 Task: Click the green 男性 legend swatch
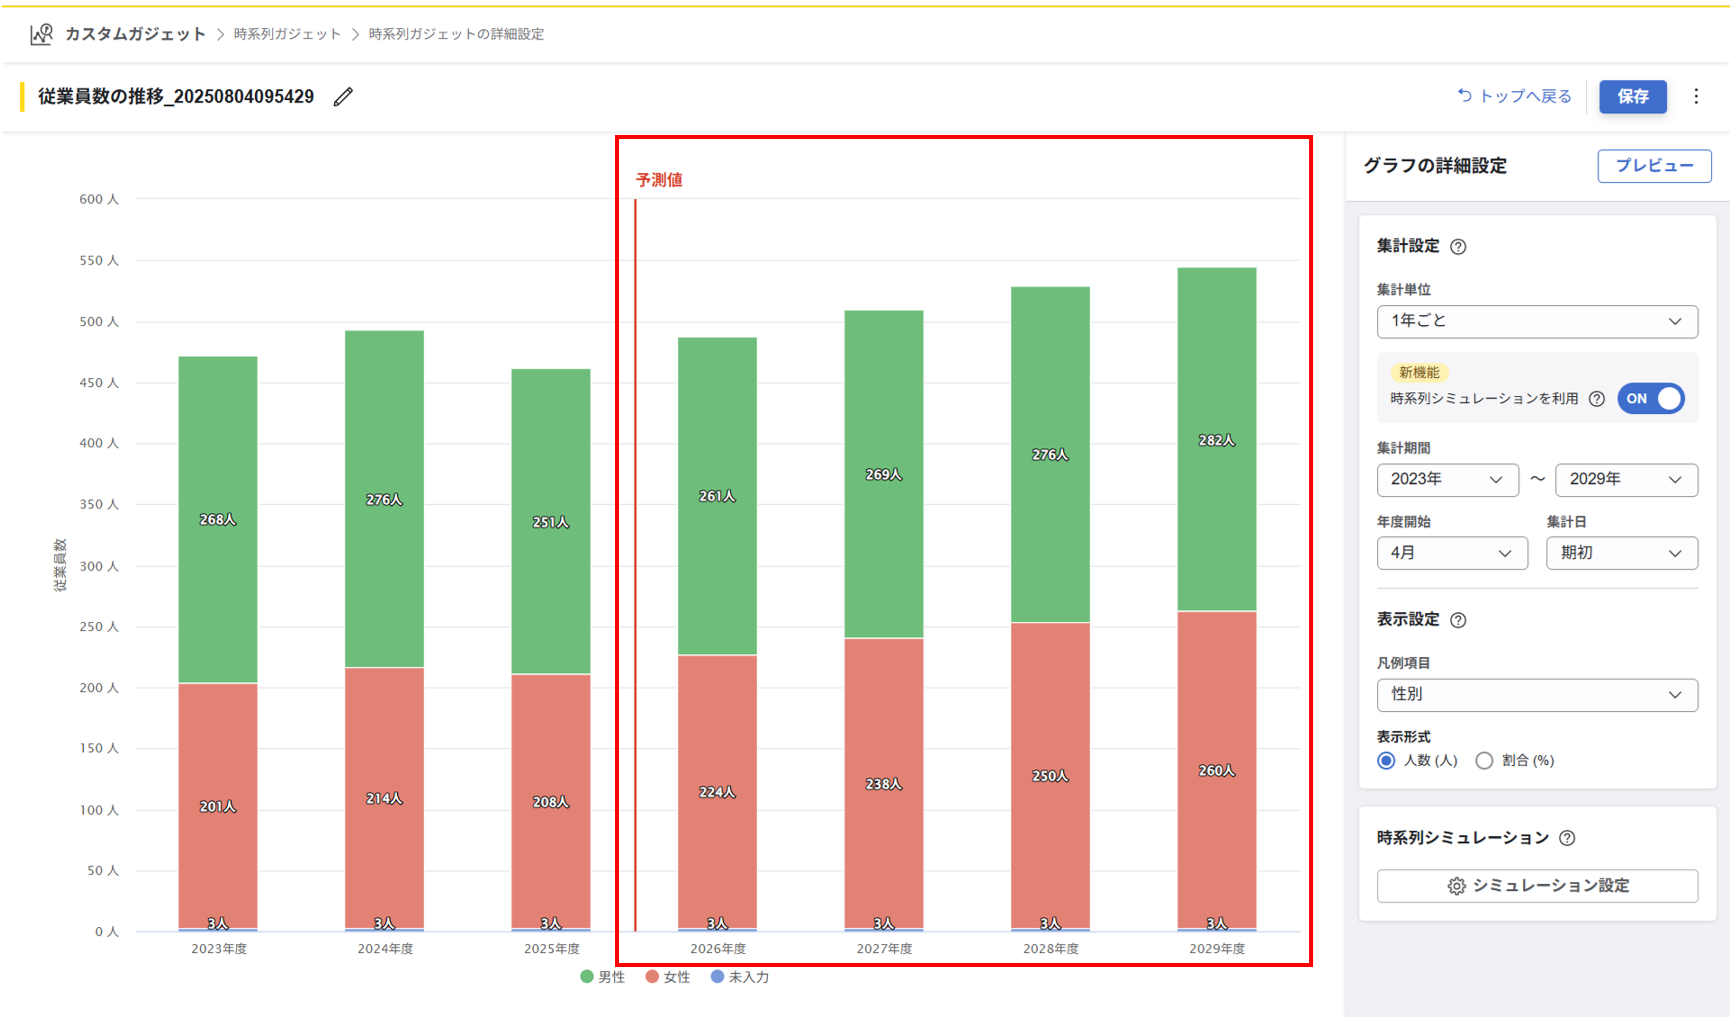click(587, 977)
